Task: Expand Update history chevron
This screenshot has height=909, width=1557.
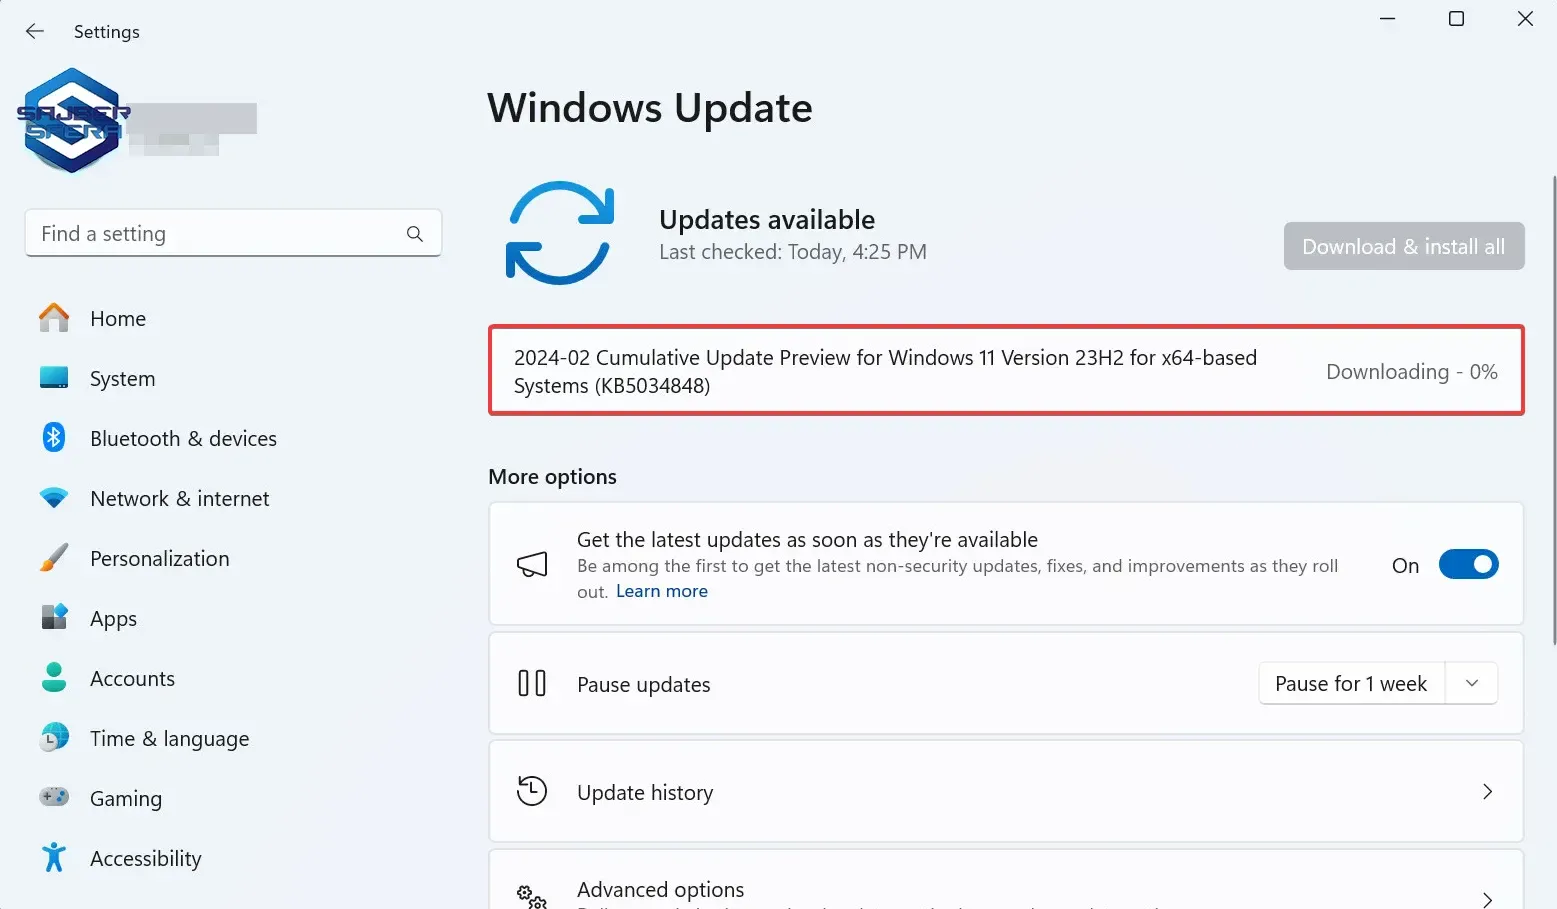Action: click(1487, 792)
